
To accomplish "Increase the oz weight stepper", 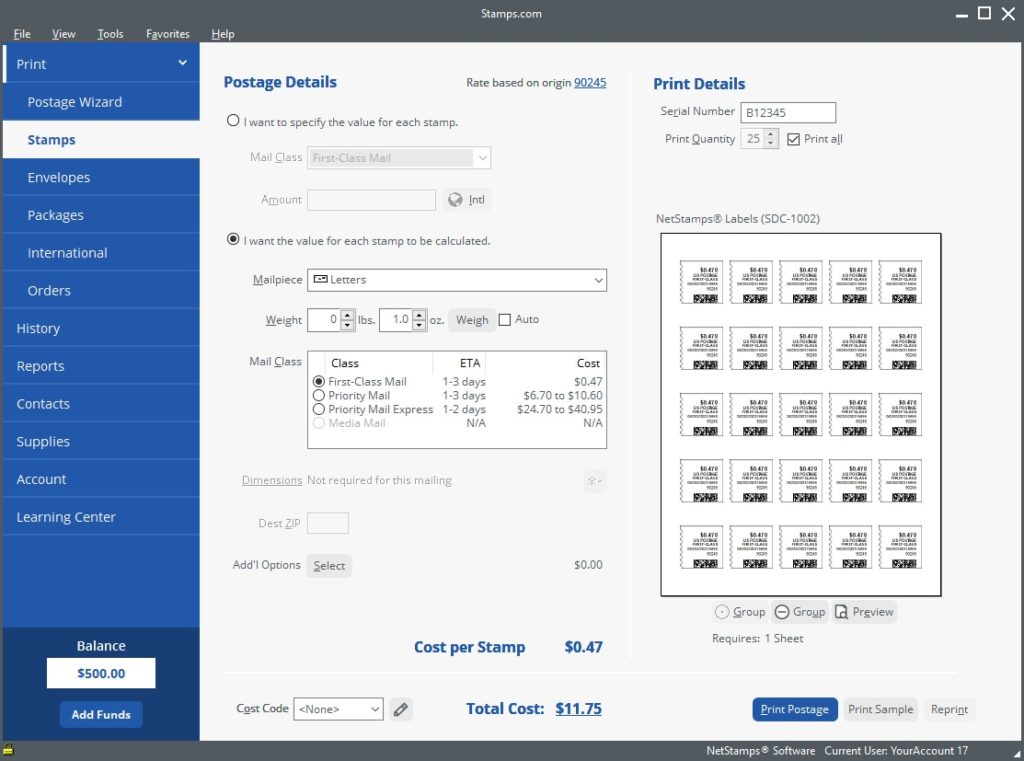I will click(419, 315).
